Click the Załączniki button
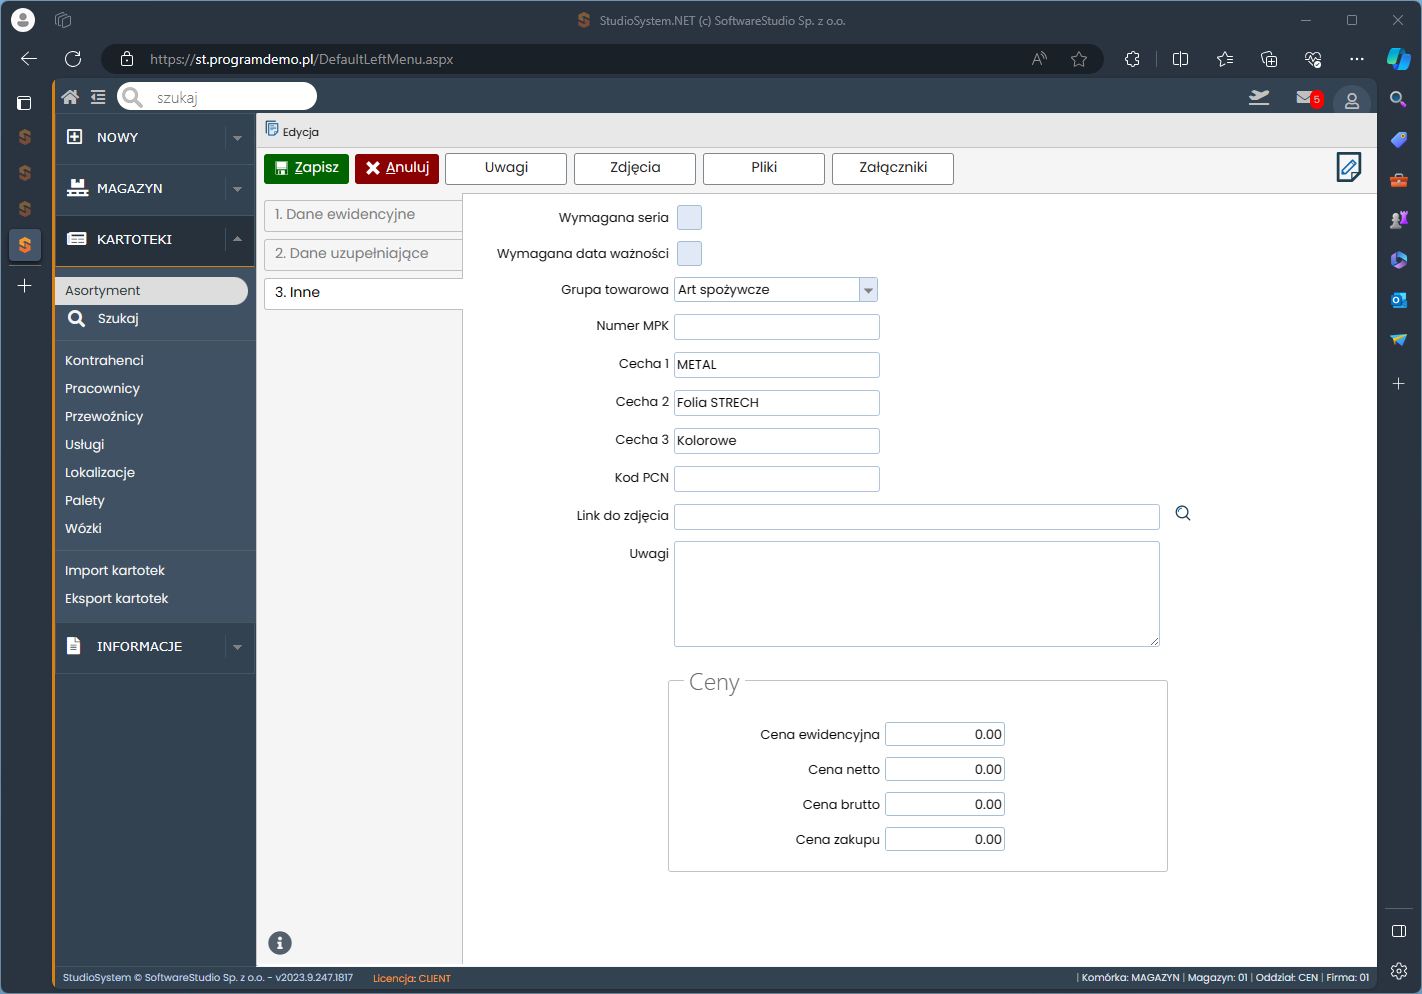 (x=893, y=168)
